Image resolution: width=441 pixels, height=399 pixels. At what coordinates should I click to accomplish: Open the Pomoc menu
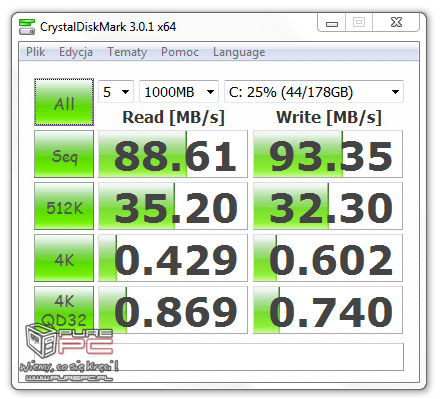[x=180, y=52]
